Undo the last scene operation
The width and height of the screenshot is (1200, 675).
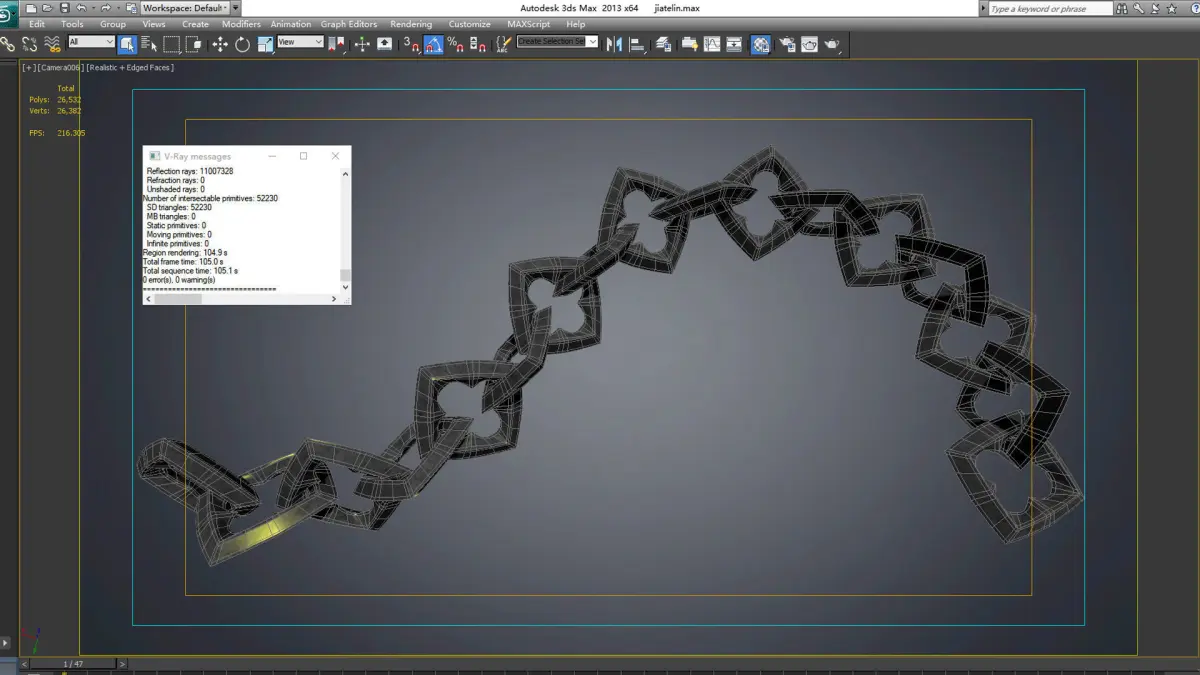[81, 8]
